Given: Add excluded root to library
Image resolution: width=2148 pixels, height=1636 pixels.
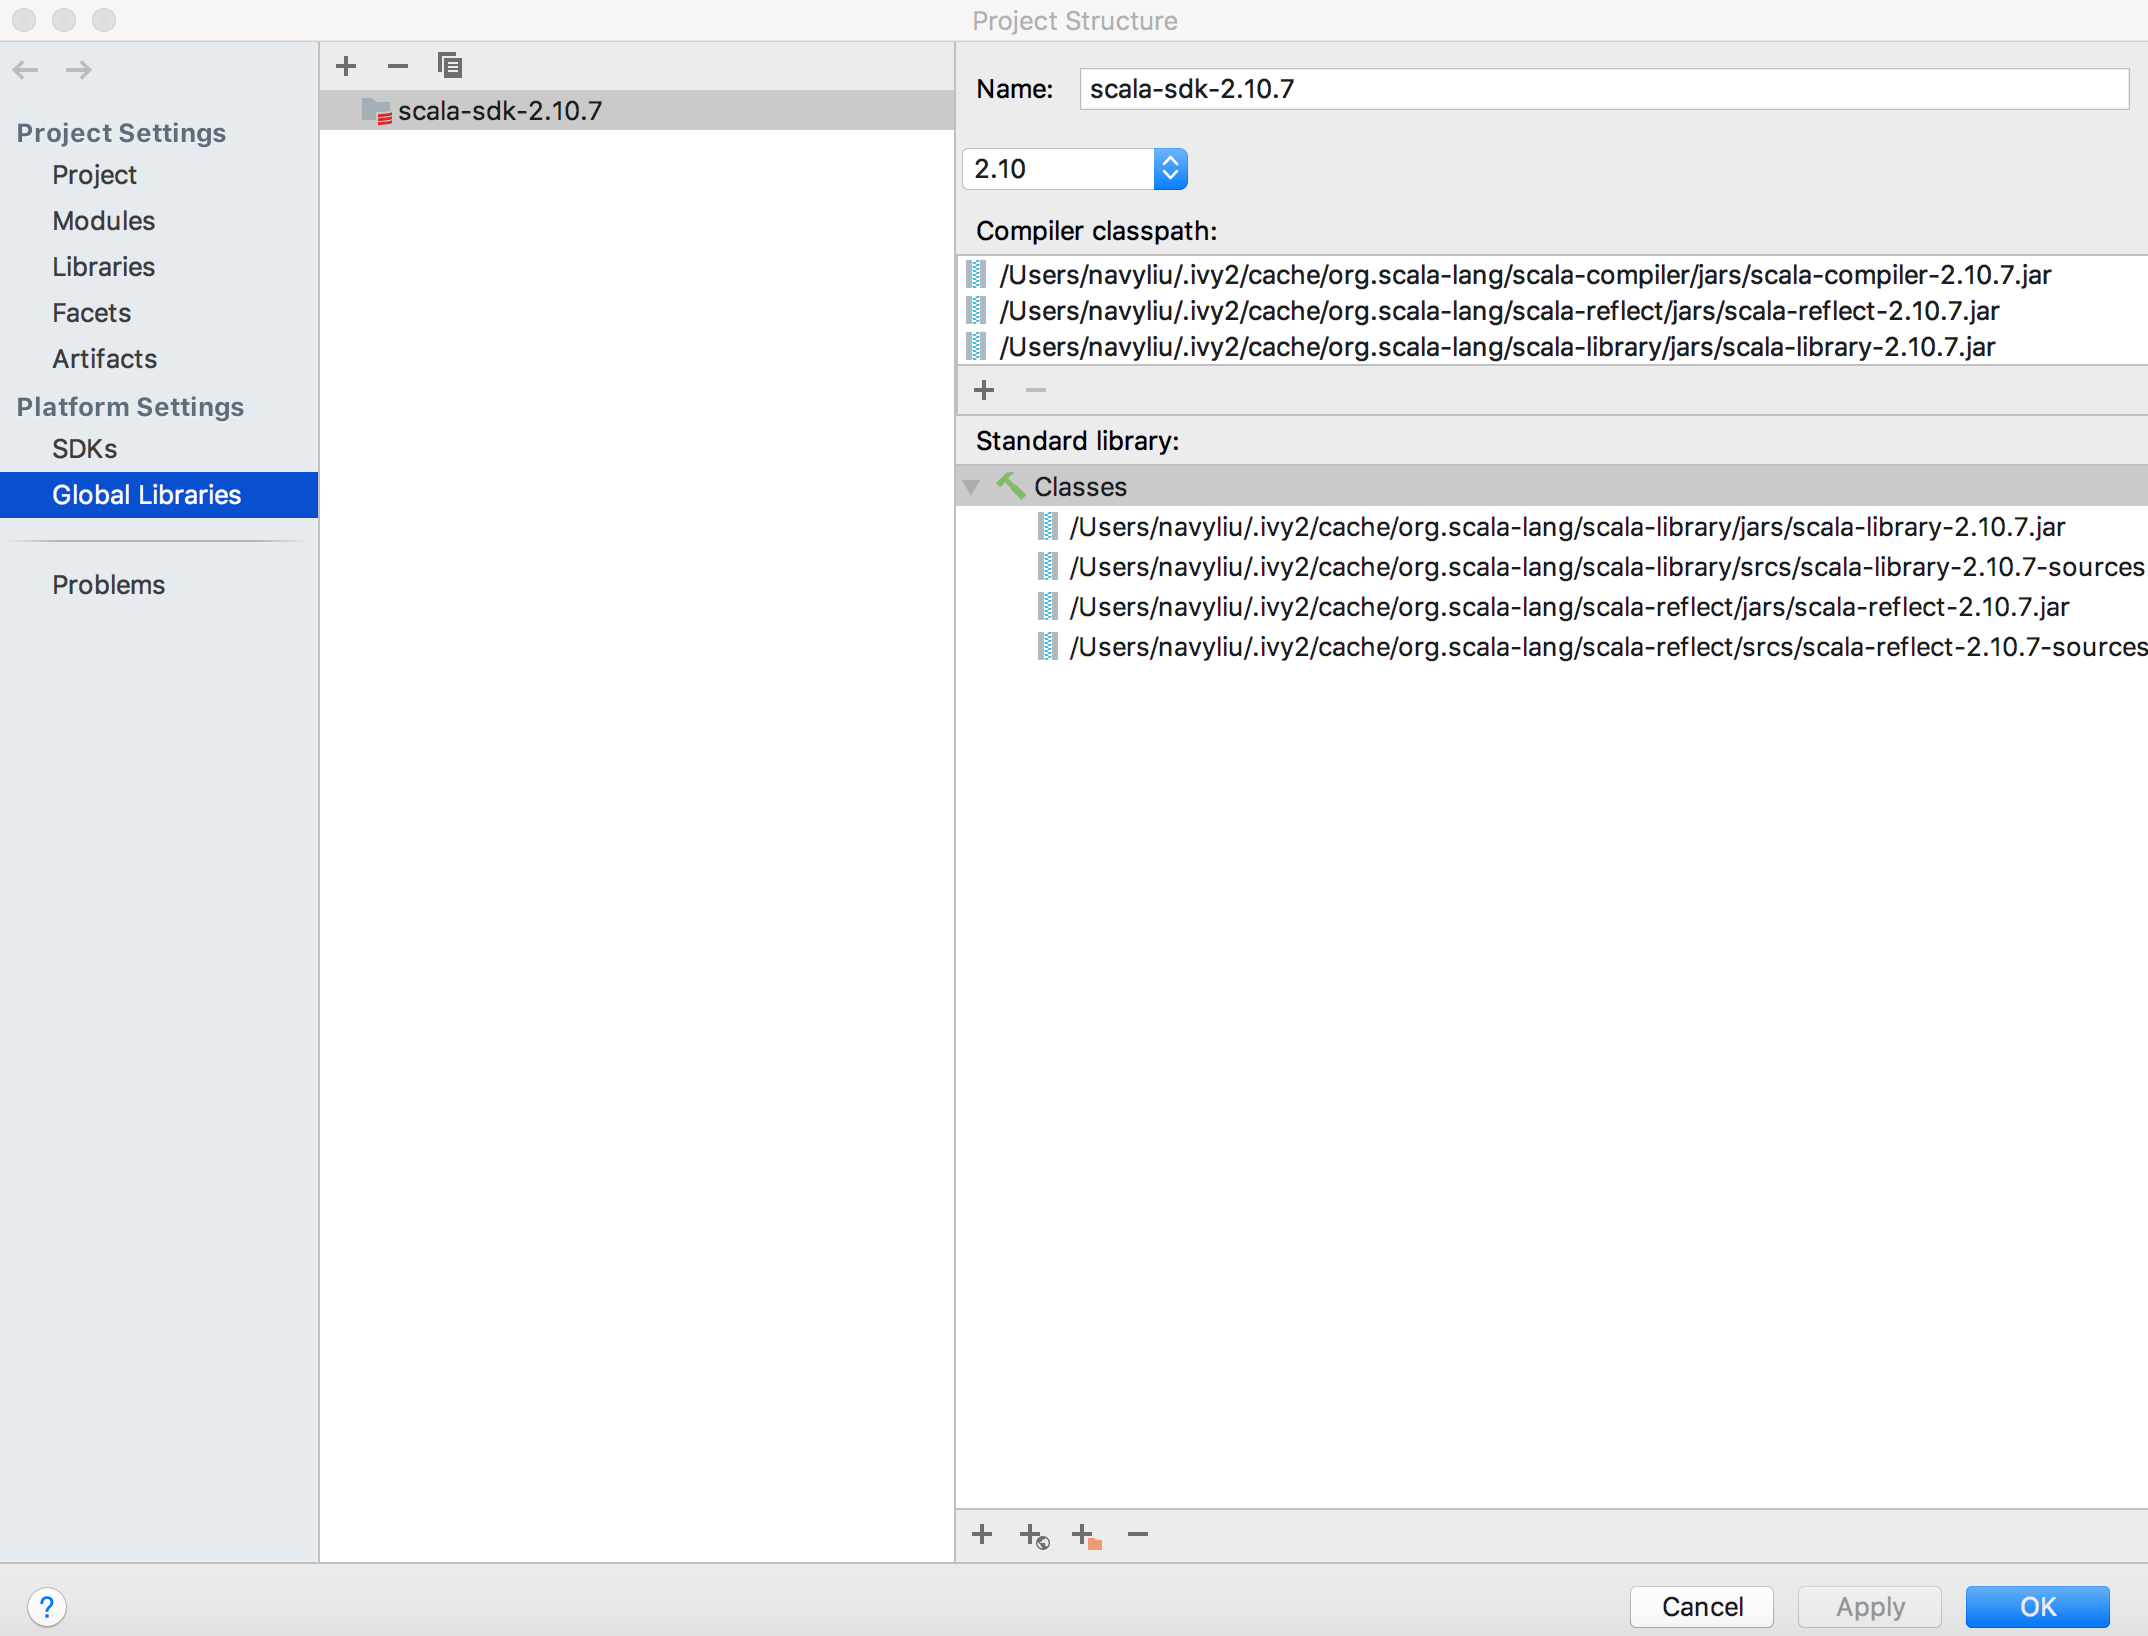Looking at the screenshot, I should pyautogui.click(x=1086, y=1535).
